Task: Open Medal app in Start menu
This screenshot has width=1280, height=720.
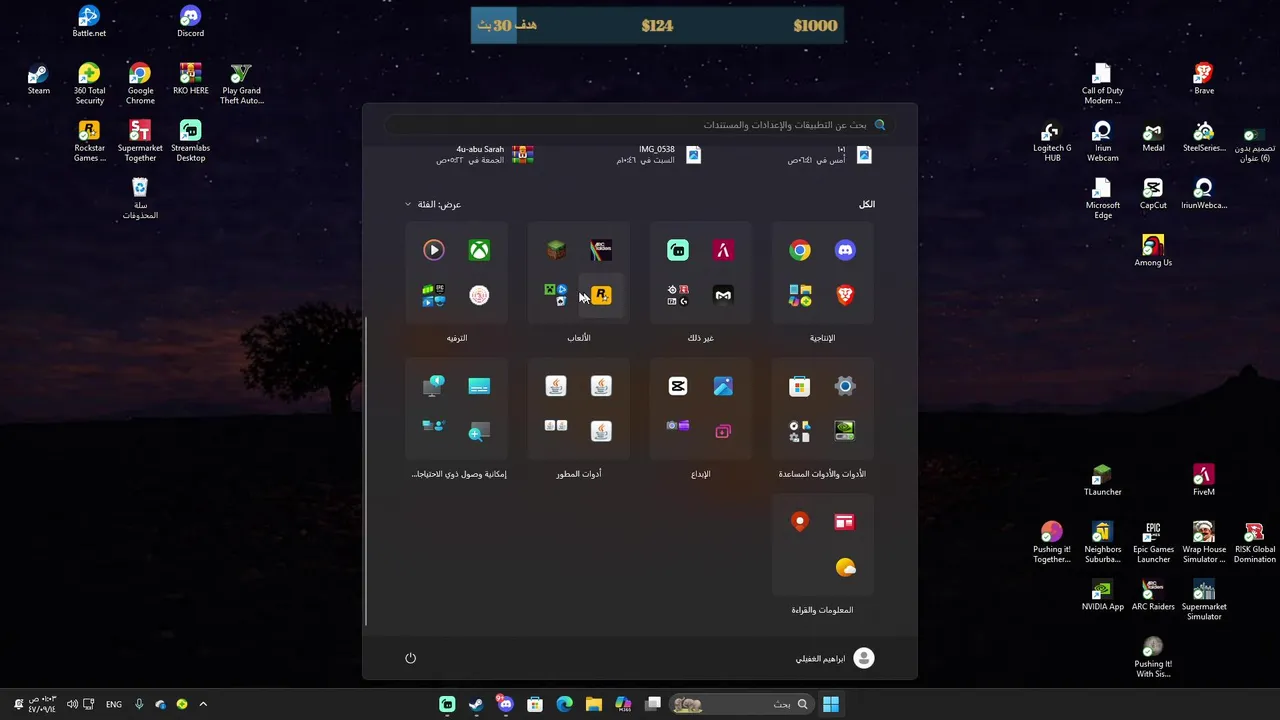Action: [x=723, y=295]
